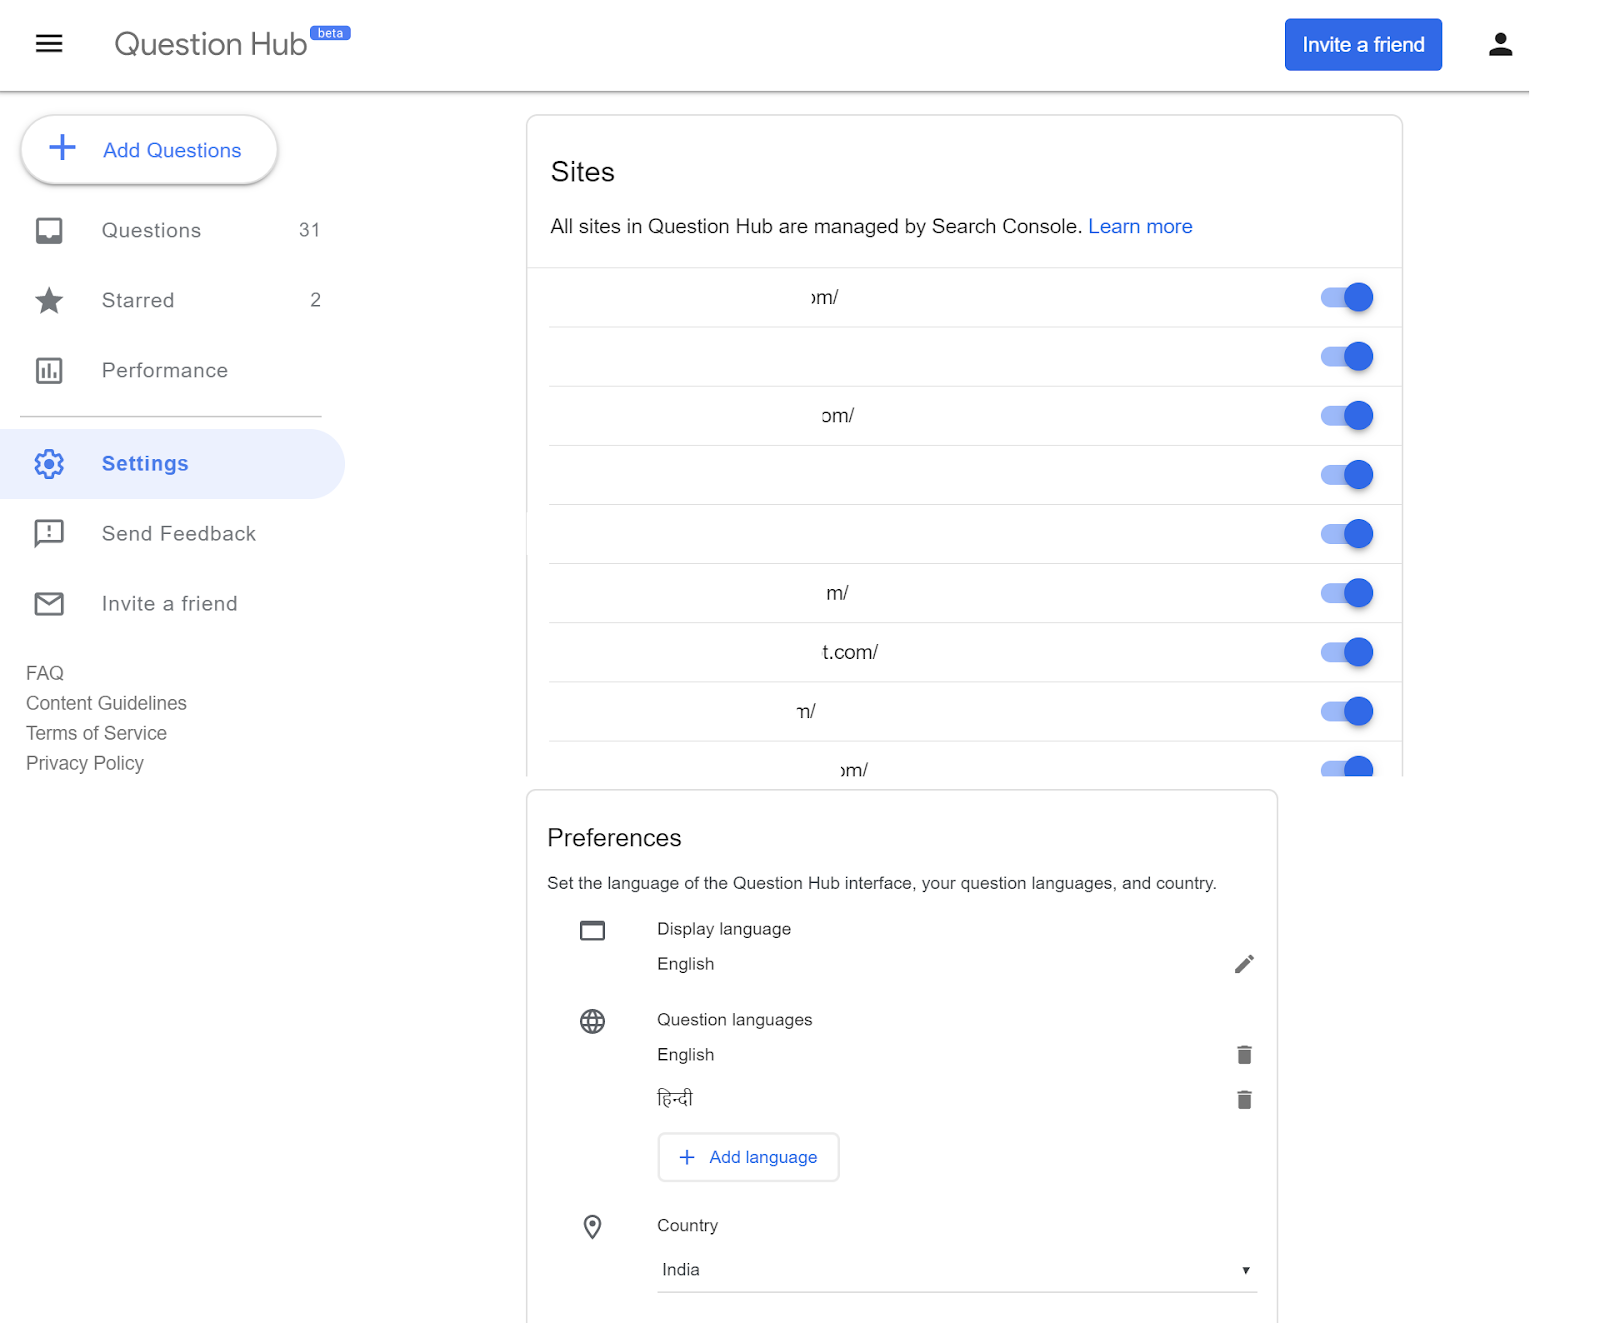Click the Invite a friend button
Viewport: 1600px width, 1323px height.
pyautogui.click(x=1362, y=44)
